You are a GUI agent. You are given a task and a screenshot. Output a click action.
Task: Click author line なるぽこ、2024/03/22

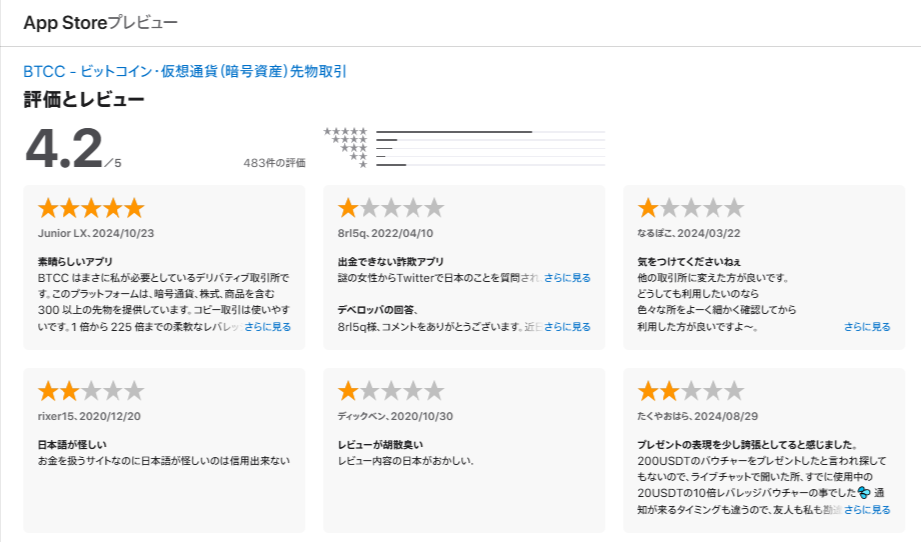[x=689, y=233]
